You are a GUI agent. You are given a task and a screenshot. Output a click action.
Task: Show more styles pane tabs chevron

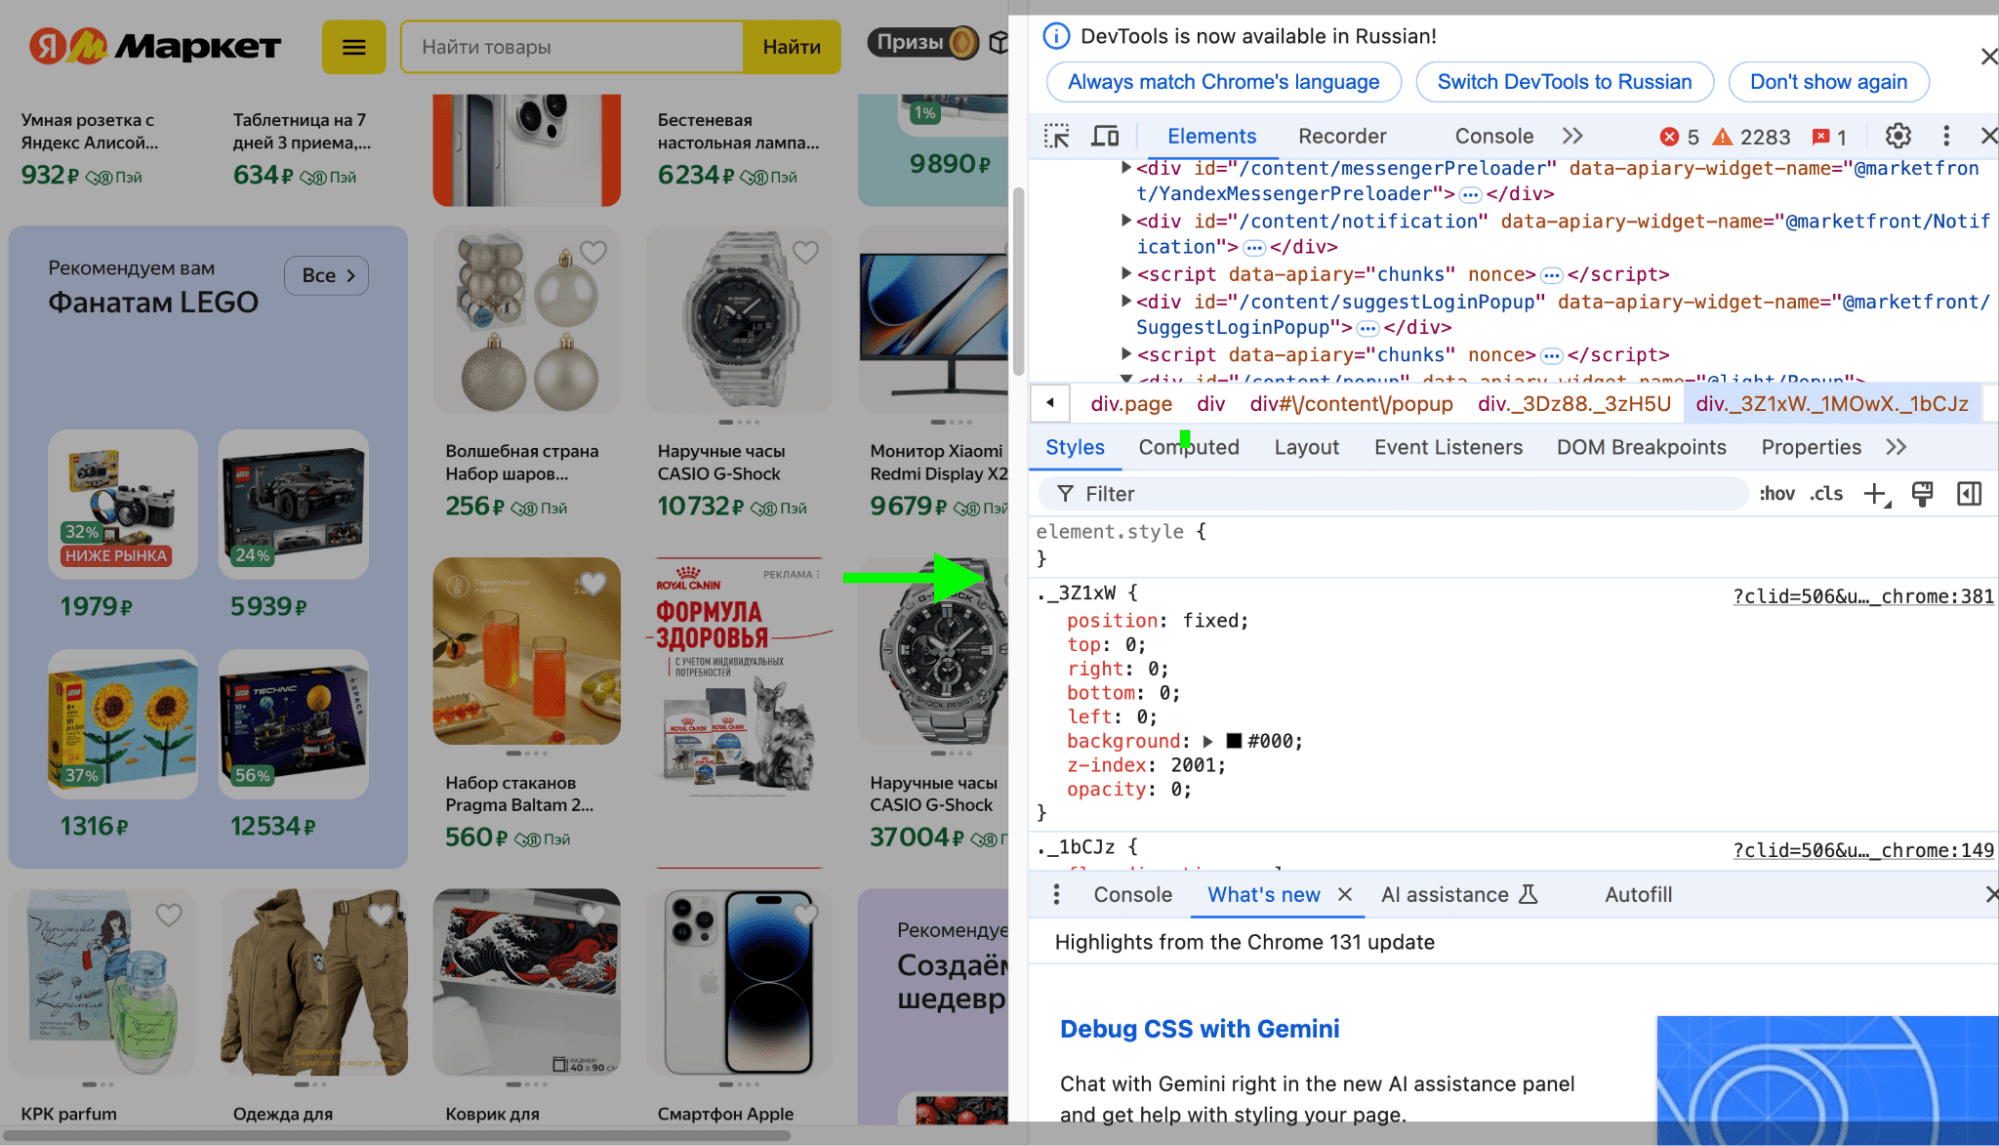1896,447
